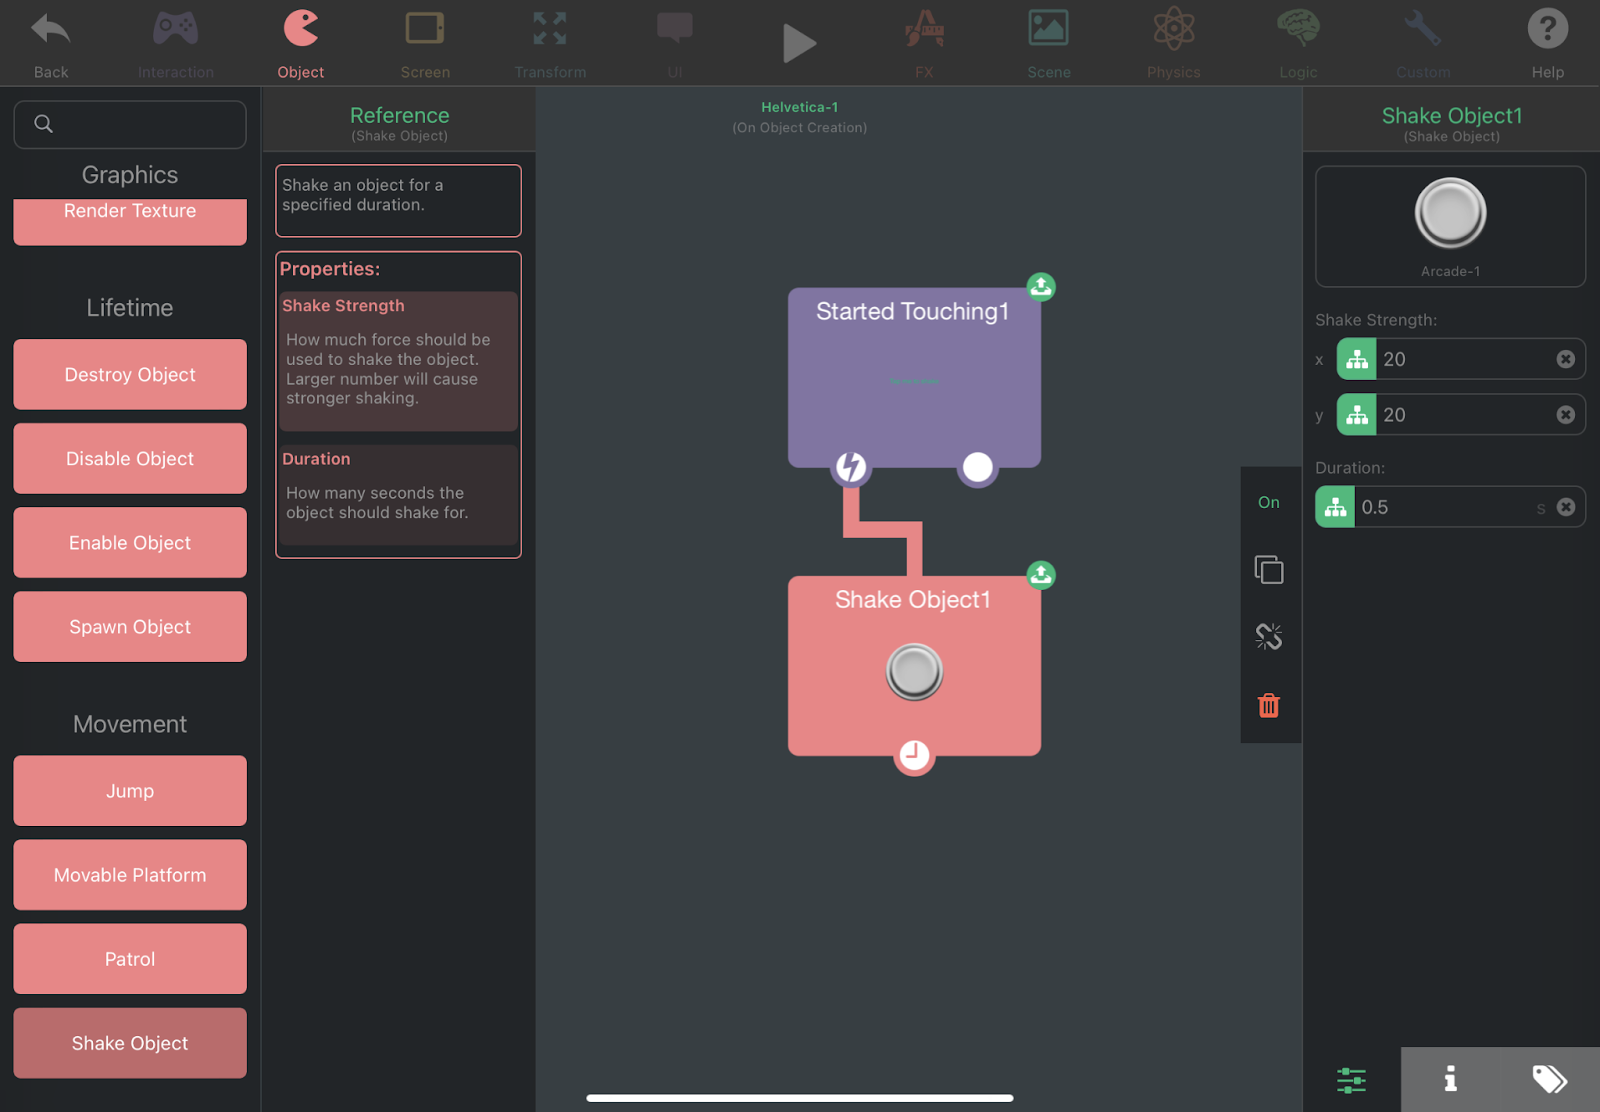Clear the Duration value
This screenshot has width=1600, height=1112.
pos(1566,507)
